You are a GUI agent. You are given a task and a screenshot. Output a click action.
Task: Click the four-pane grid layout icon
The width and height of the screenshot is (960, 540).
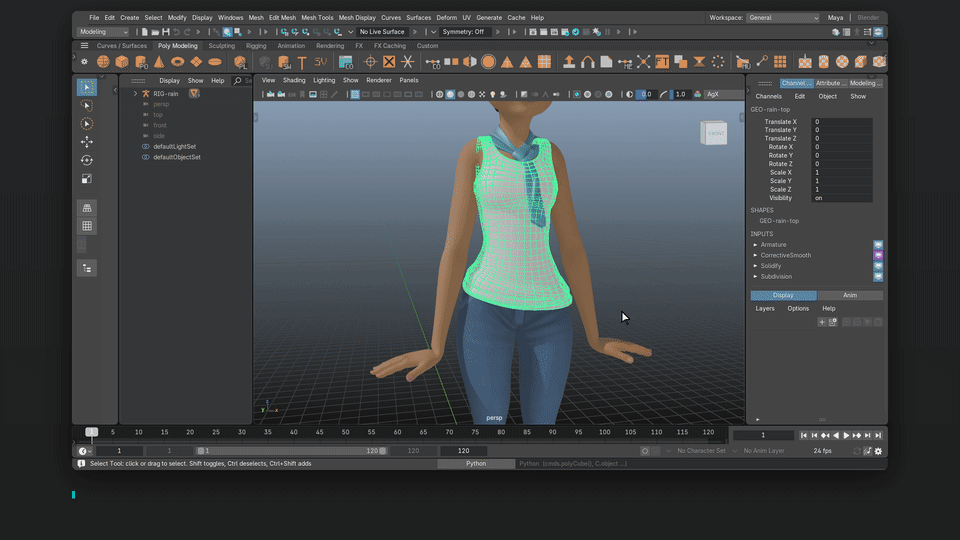(x=87, y=226)
